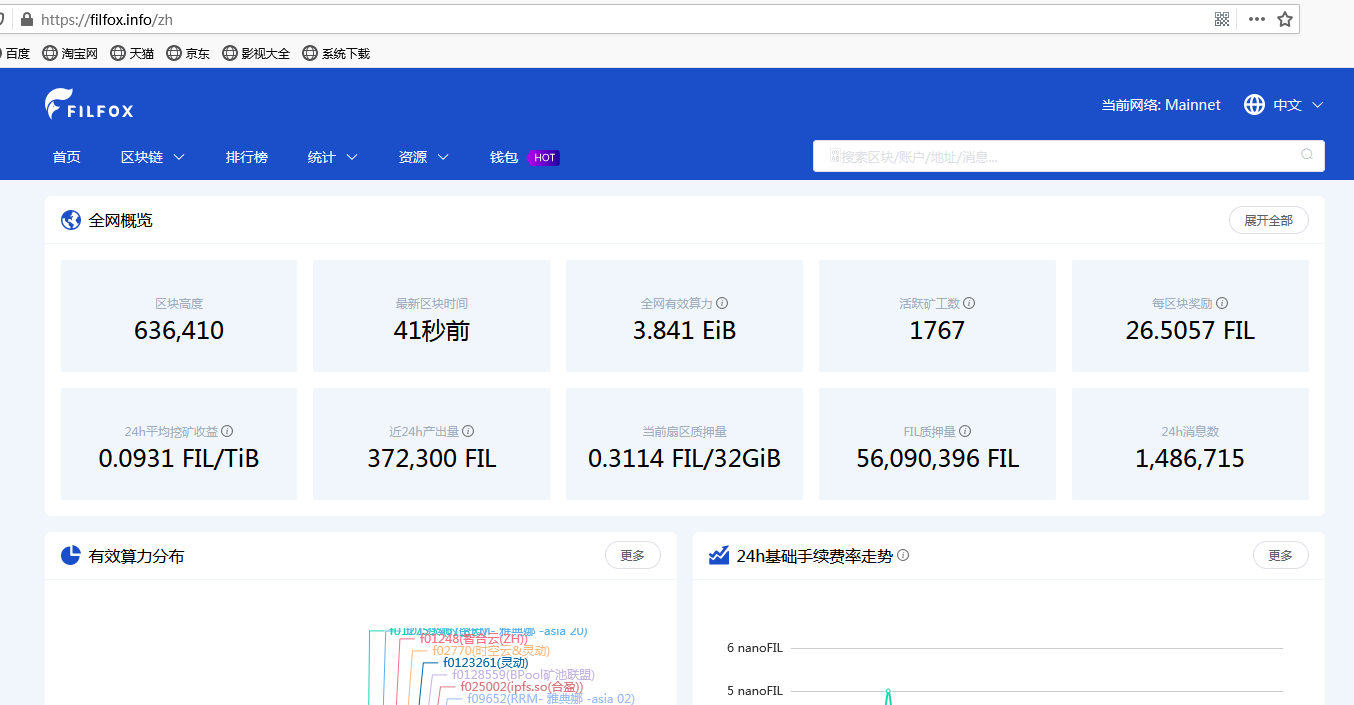Click the 展开全部 button
Image resolution: width=1354 pixels, height=705 pixels.
[x=1268, y=220]
